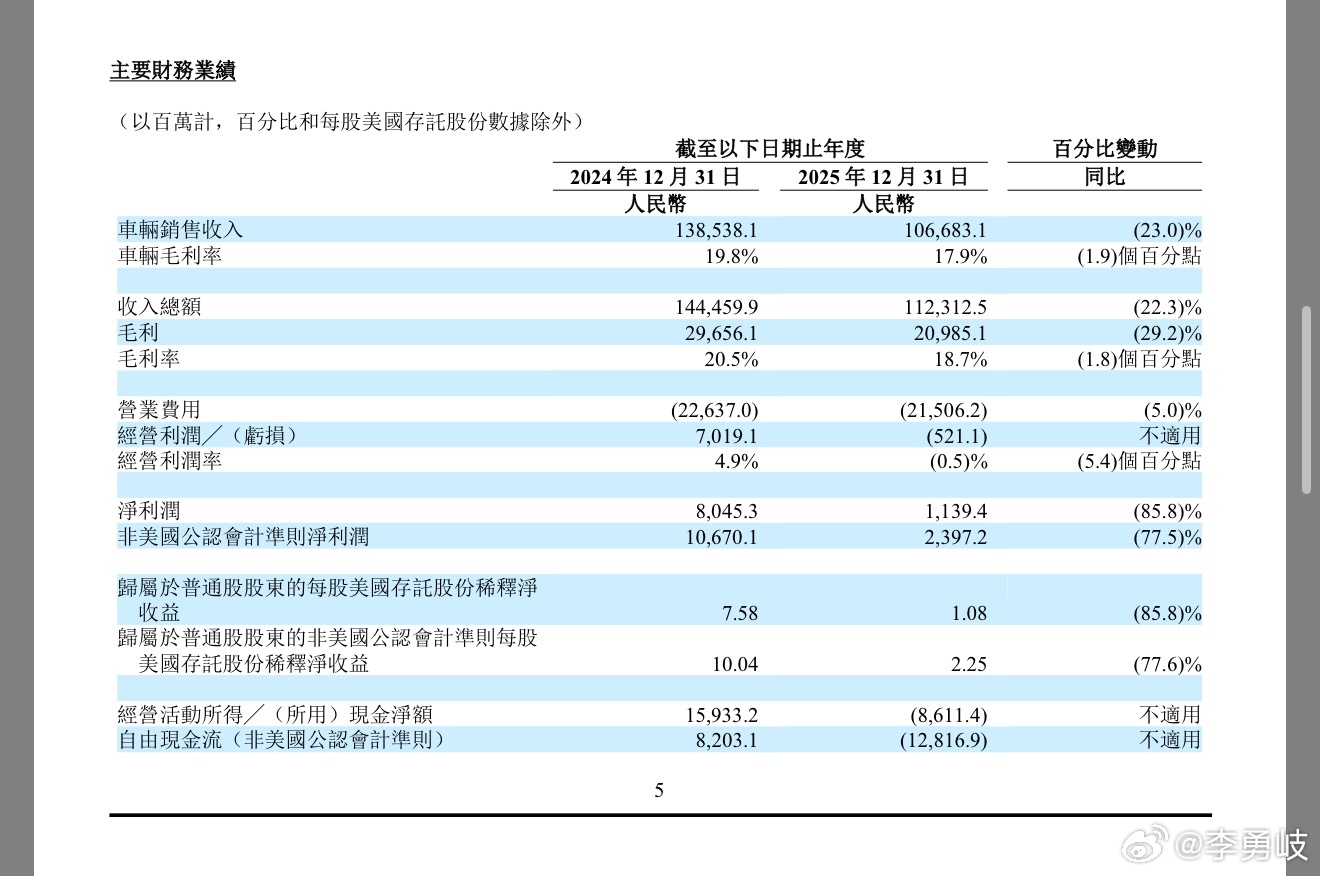This screenshot has height=876, width=1320.
Task: Click the 截至以下日期止年度 header
Action: pyautogui.click(x=770, y=149)
